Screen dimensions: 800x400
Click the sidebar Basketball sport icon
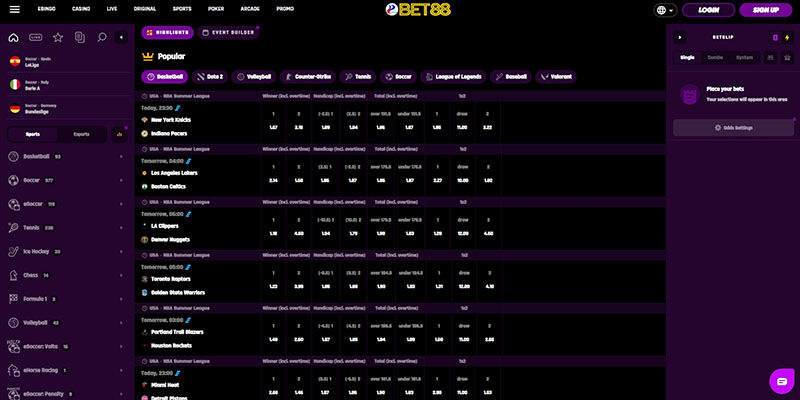pos(13,157)
